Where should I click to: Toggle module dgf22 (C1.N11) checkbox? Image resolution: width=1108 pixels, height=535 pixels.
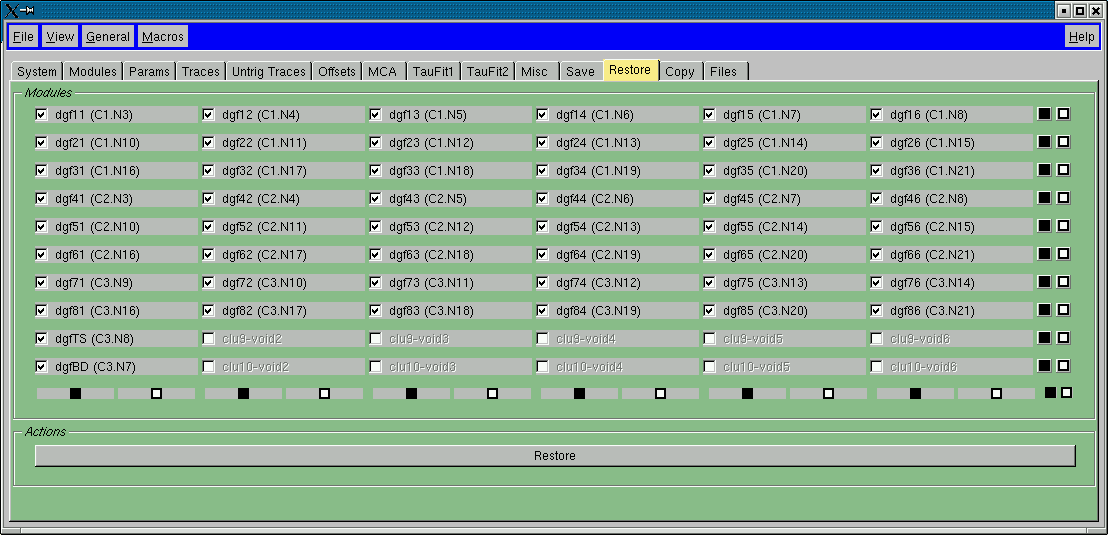[x=208, y=143]
